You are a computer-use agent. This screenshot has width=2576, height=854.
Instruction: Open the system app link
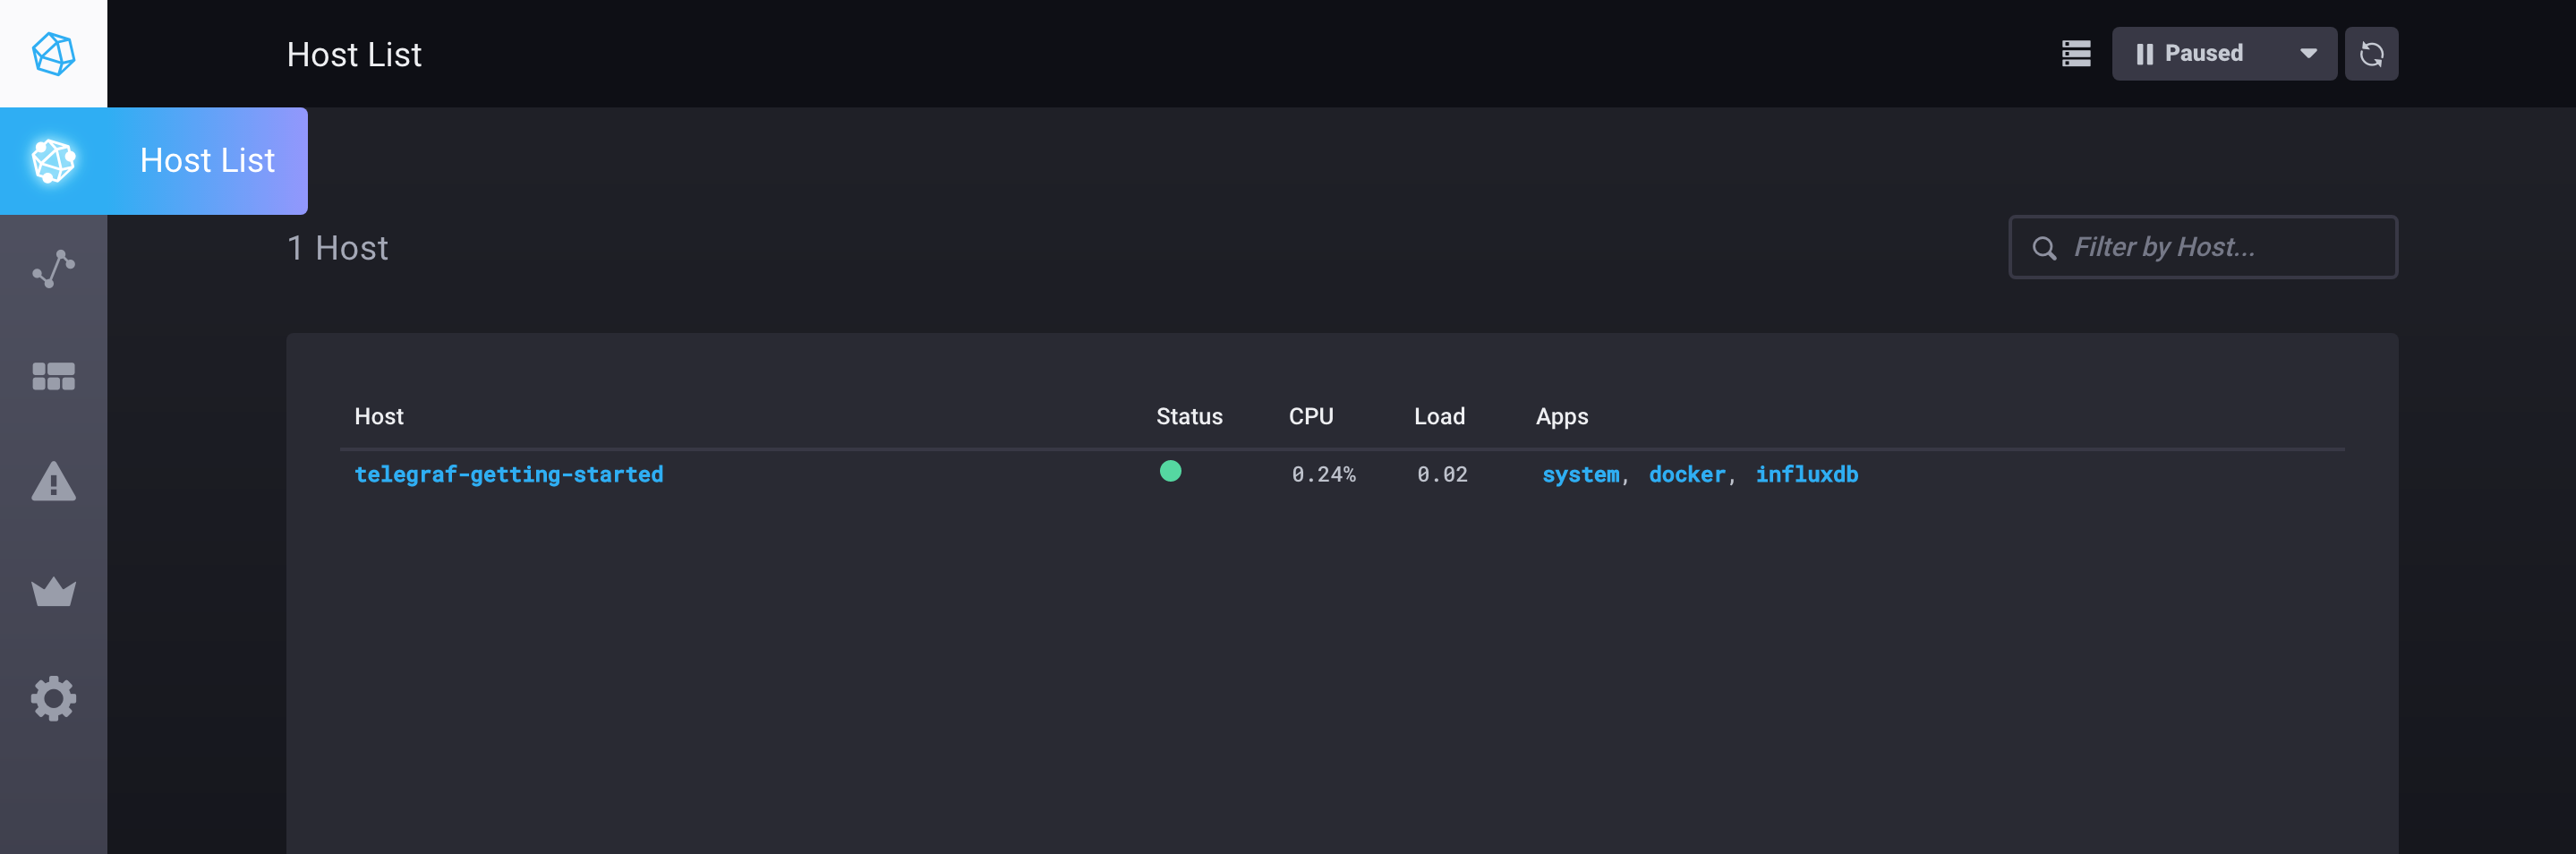click(1580, 474)
